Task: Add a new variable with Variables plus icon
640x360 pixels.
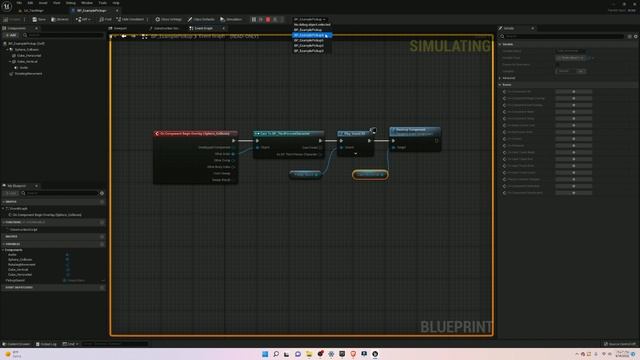Action: click(102, 244)
